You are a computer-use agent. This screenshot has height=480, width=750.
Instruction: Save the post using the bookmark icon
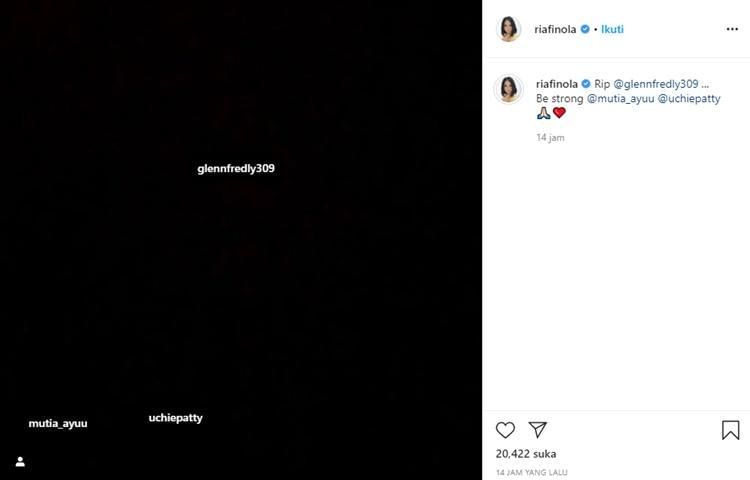point(730,430)
